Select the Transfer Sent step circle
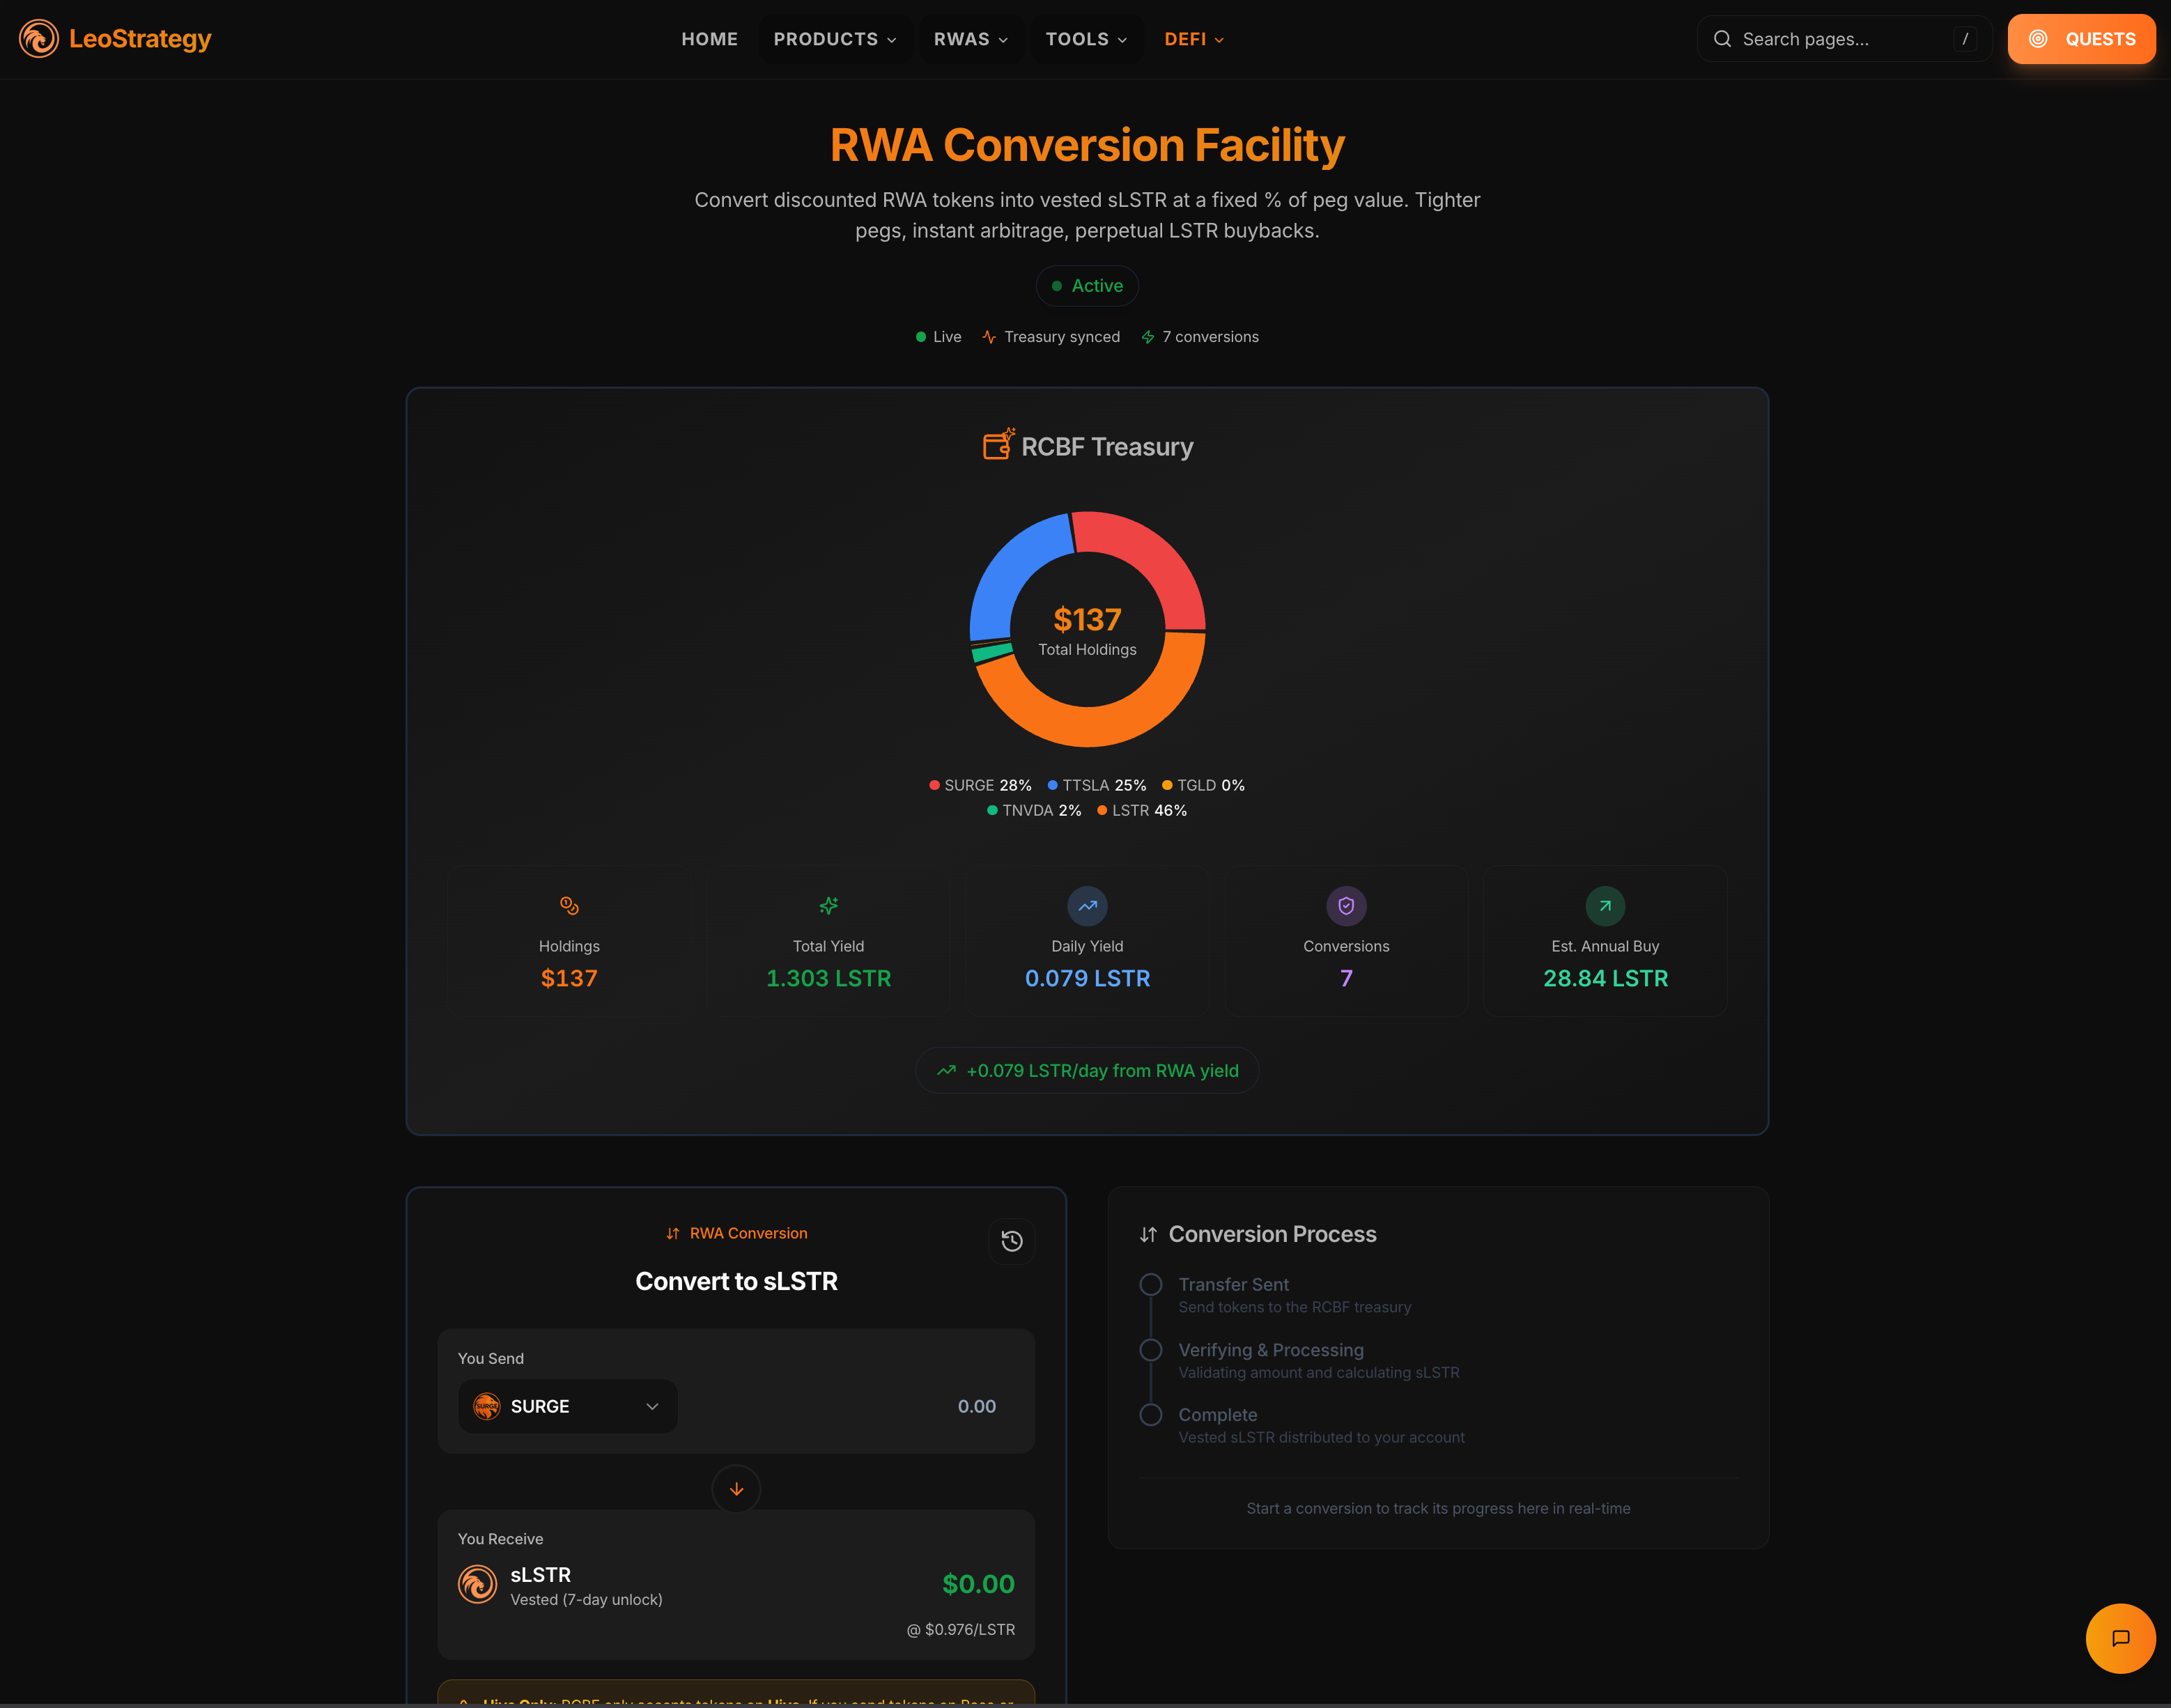Image resolution: width=2171 pixels, height=1708 pixels. 1151,1284
